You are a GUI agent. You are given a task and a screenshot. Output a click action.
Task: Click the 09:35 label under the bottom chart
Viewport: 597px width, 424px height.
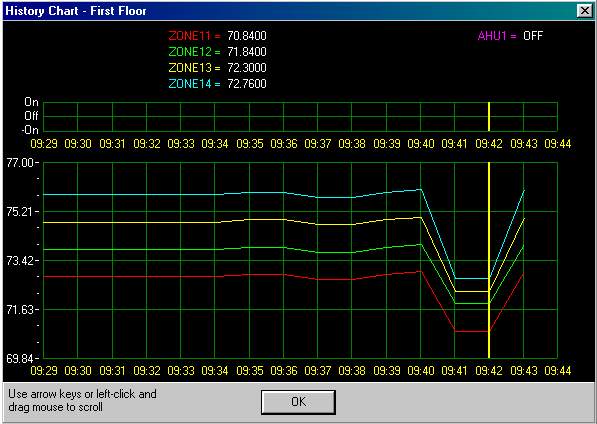click(250, 371)
